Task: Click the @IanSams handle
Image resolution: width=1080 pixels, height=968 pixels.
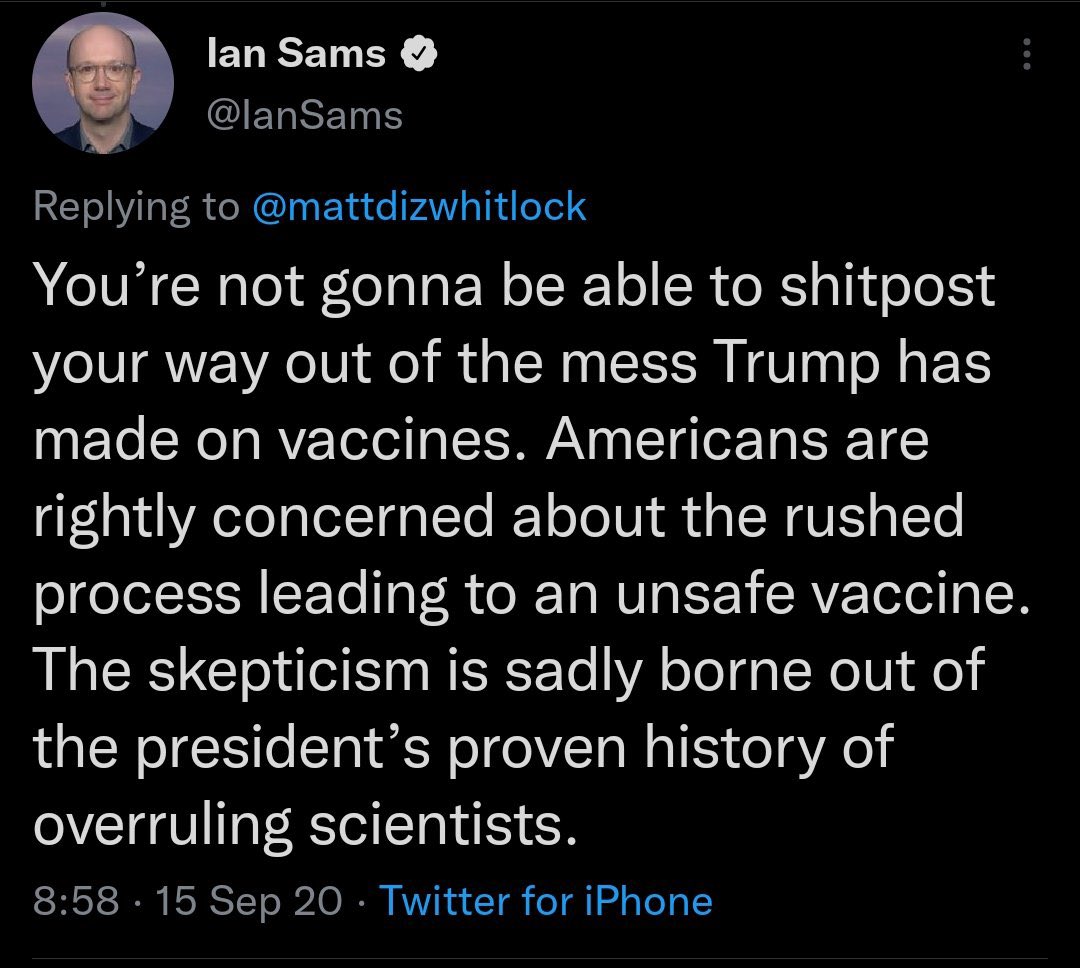Action: (304, 115)
